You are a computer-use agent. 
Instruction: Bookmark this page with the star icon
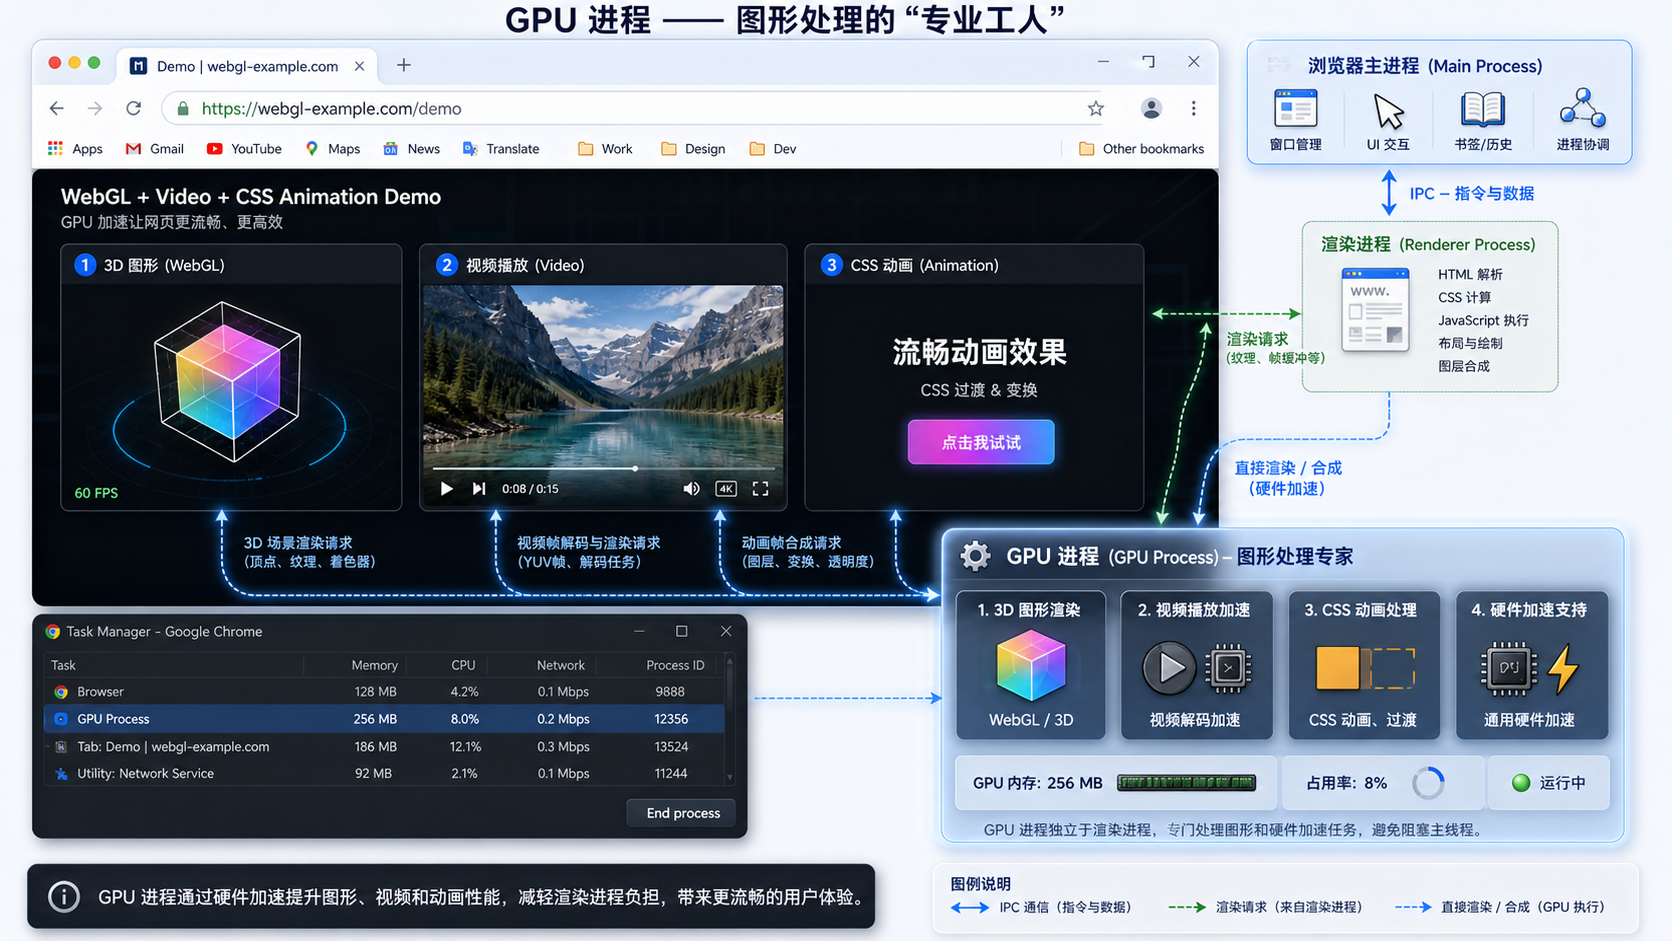(x=1096, y=108)
